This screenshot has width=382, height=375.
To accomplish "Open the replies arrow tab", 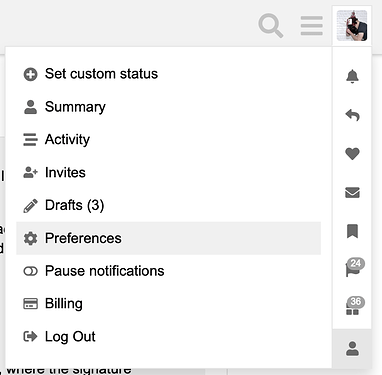I will click(x=352, y=115).
